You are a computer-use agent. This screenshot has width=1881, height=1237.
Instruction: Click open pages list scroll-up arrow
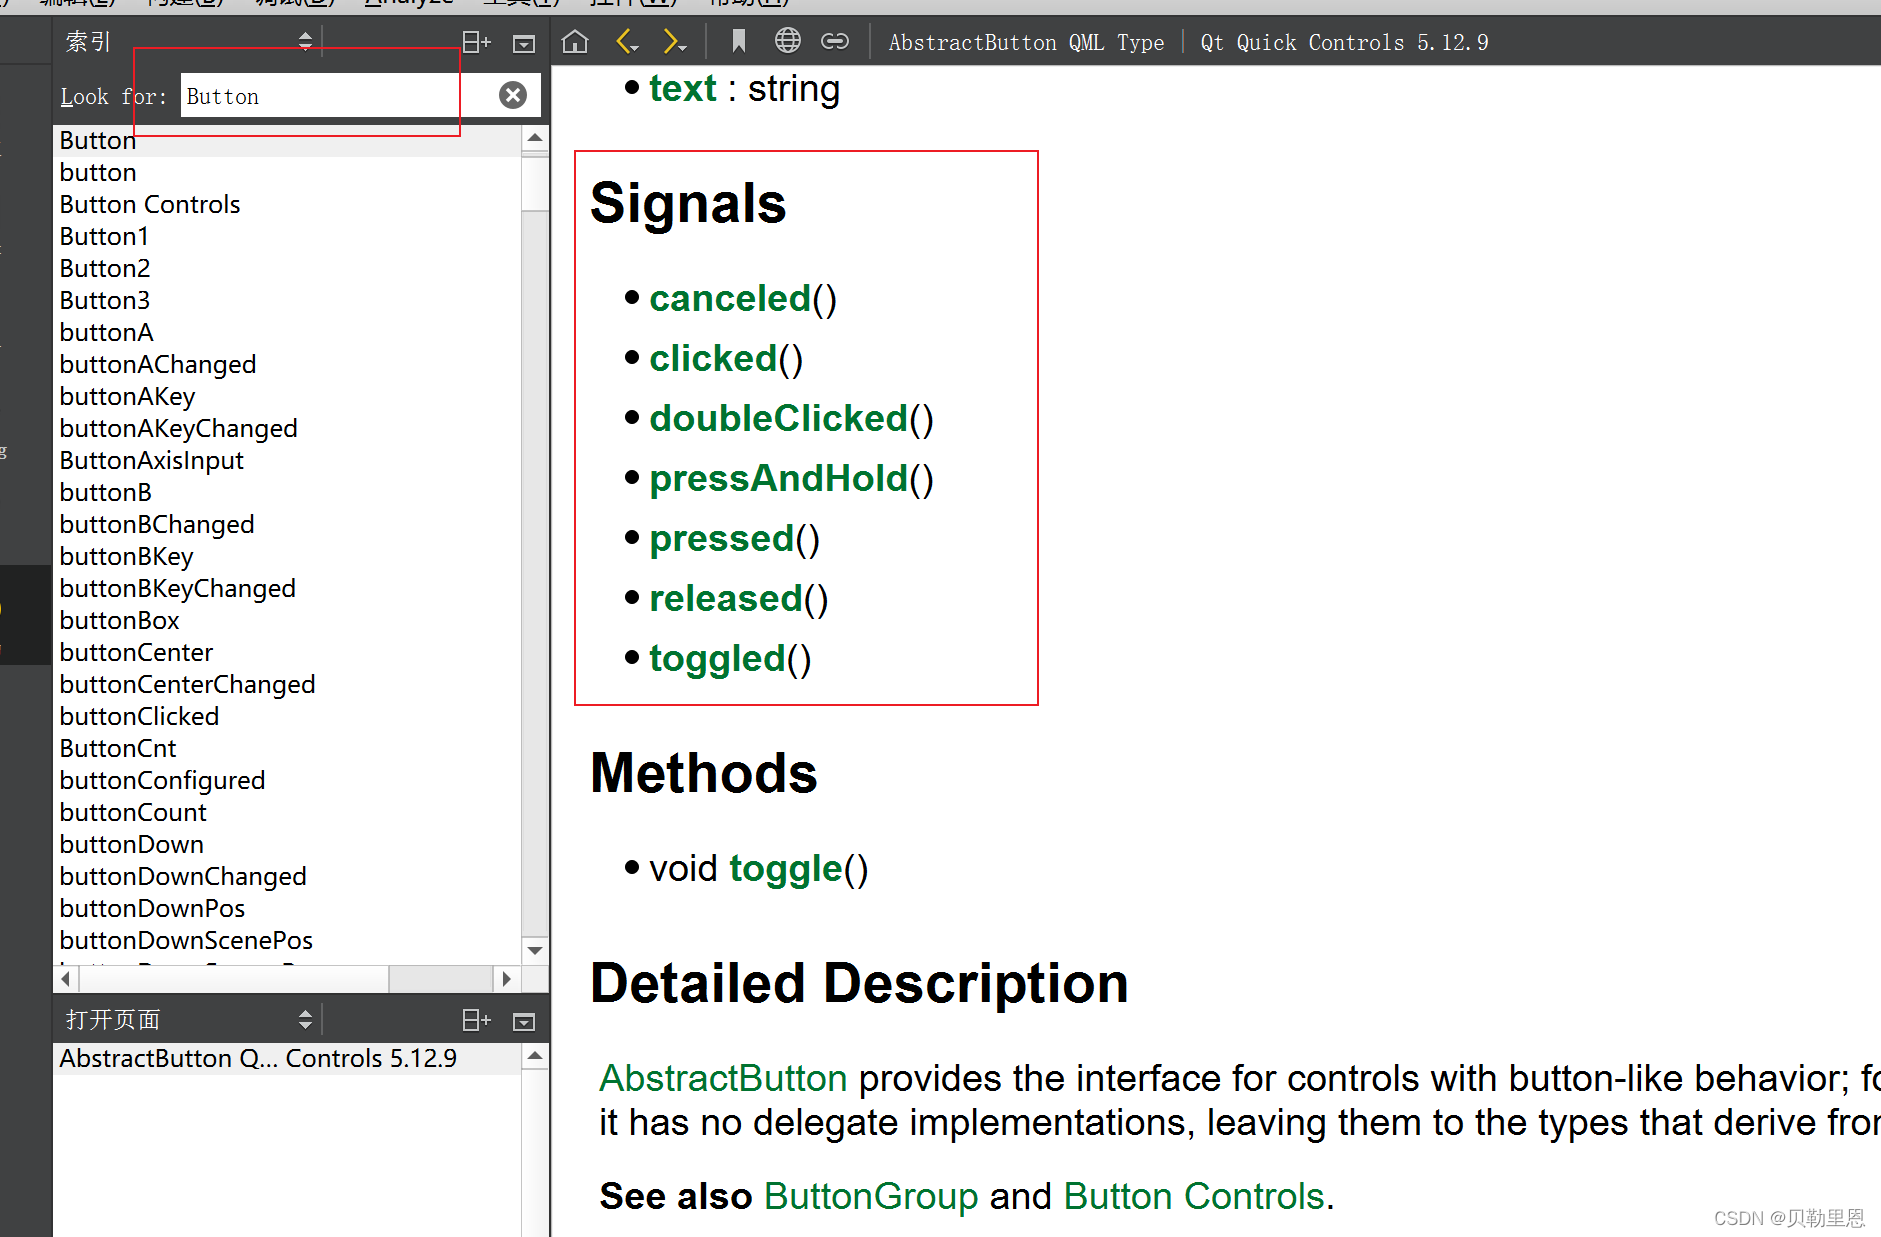[x=535, y=1056]
